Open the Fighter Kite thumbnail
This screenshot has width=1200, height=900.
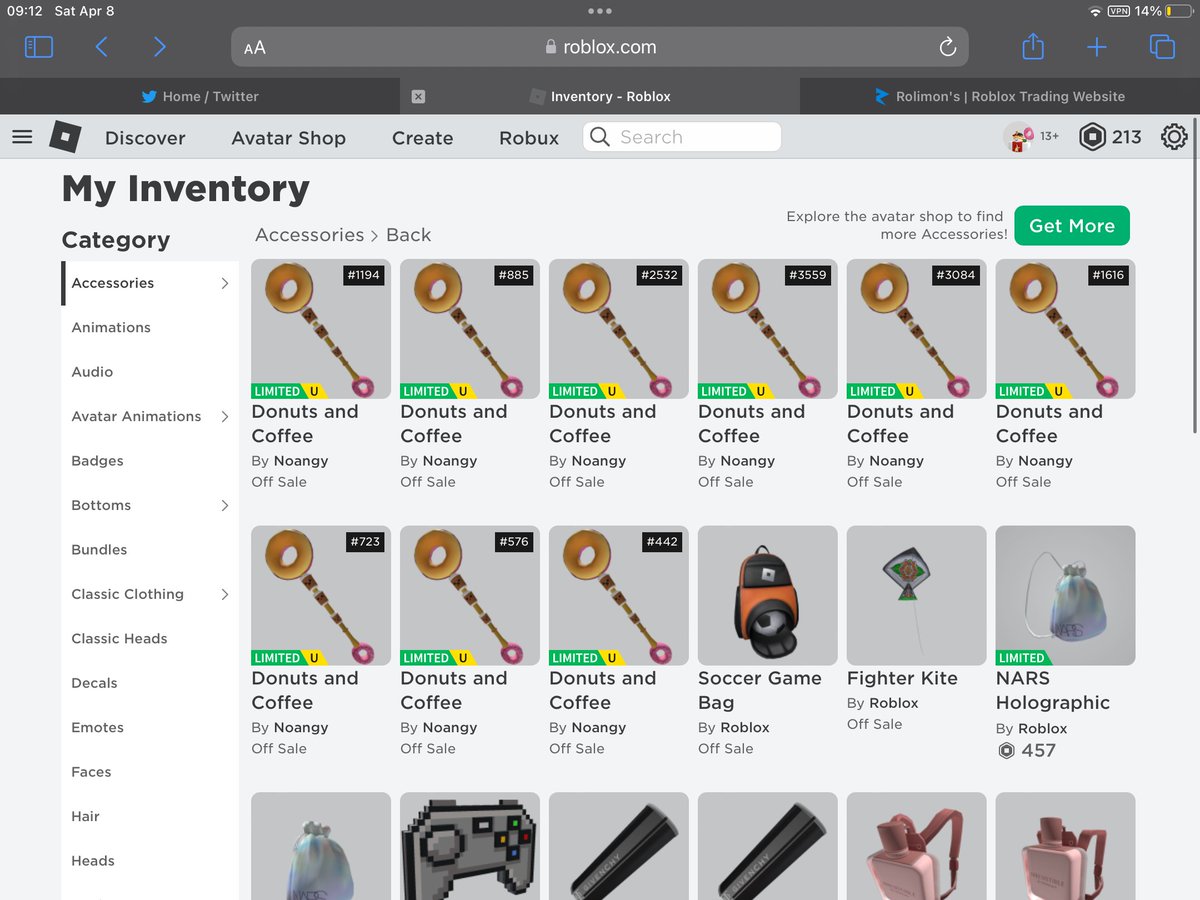[x=917, y=596]
